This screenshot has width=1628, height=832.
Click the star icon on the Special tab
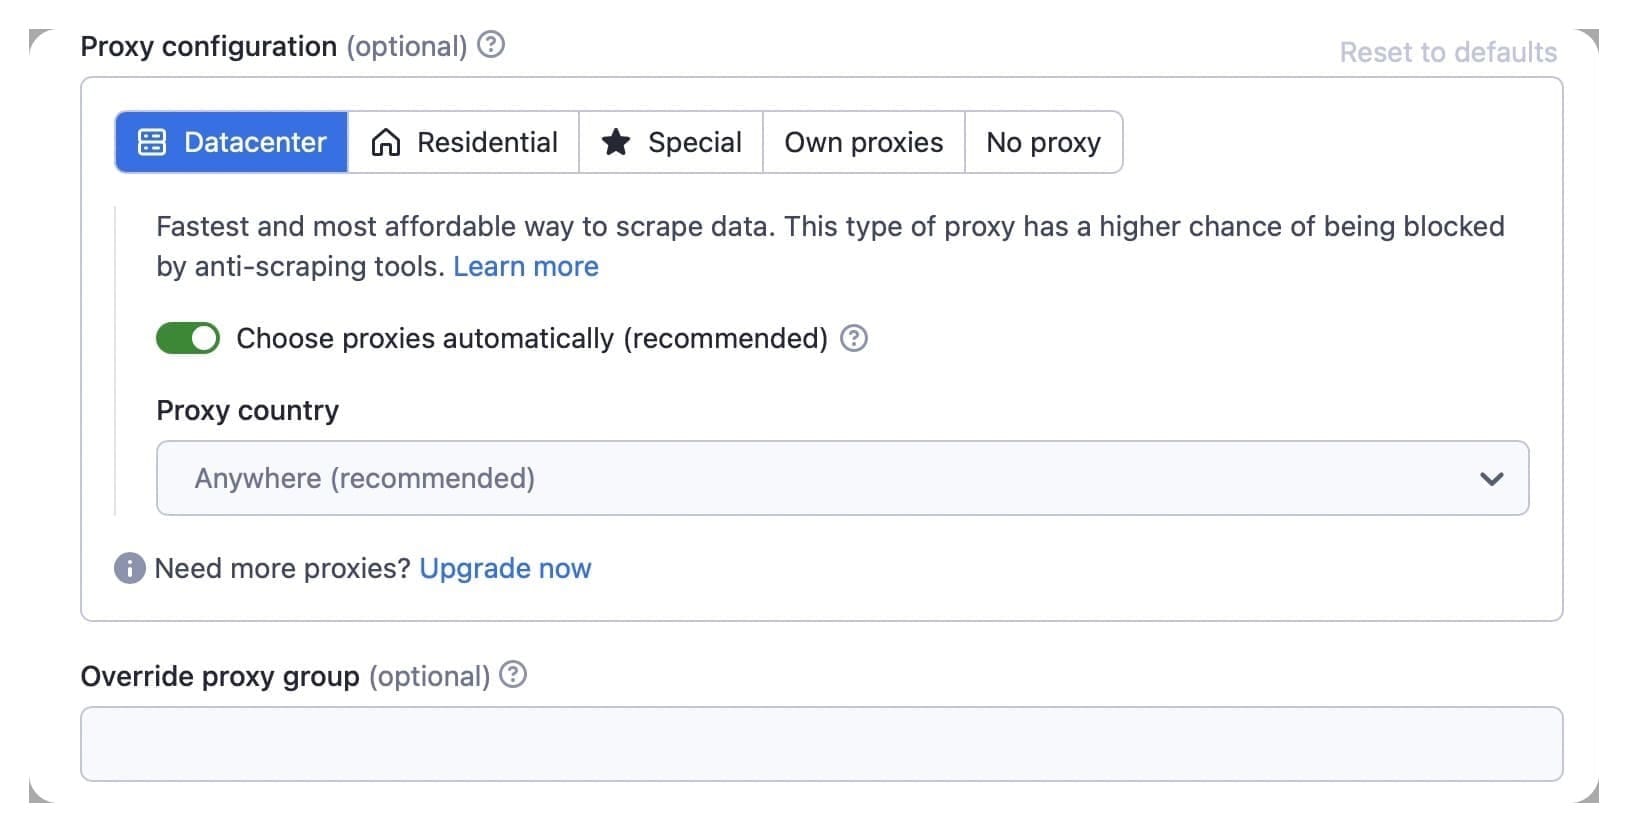[616, 142]
